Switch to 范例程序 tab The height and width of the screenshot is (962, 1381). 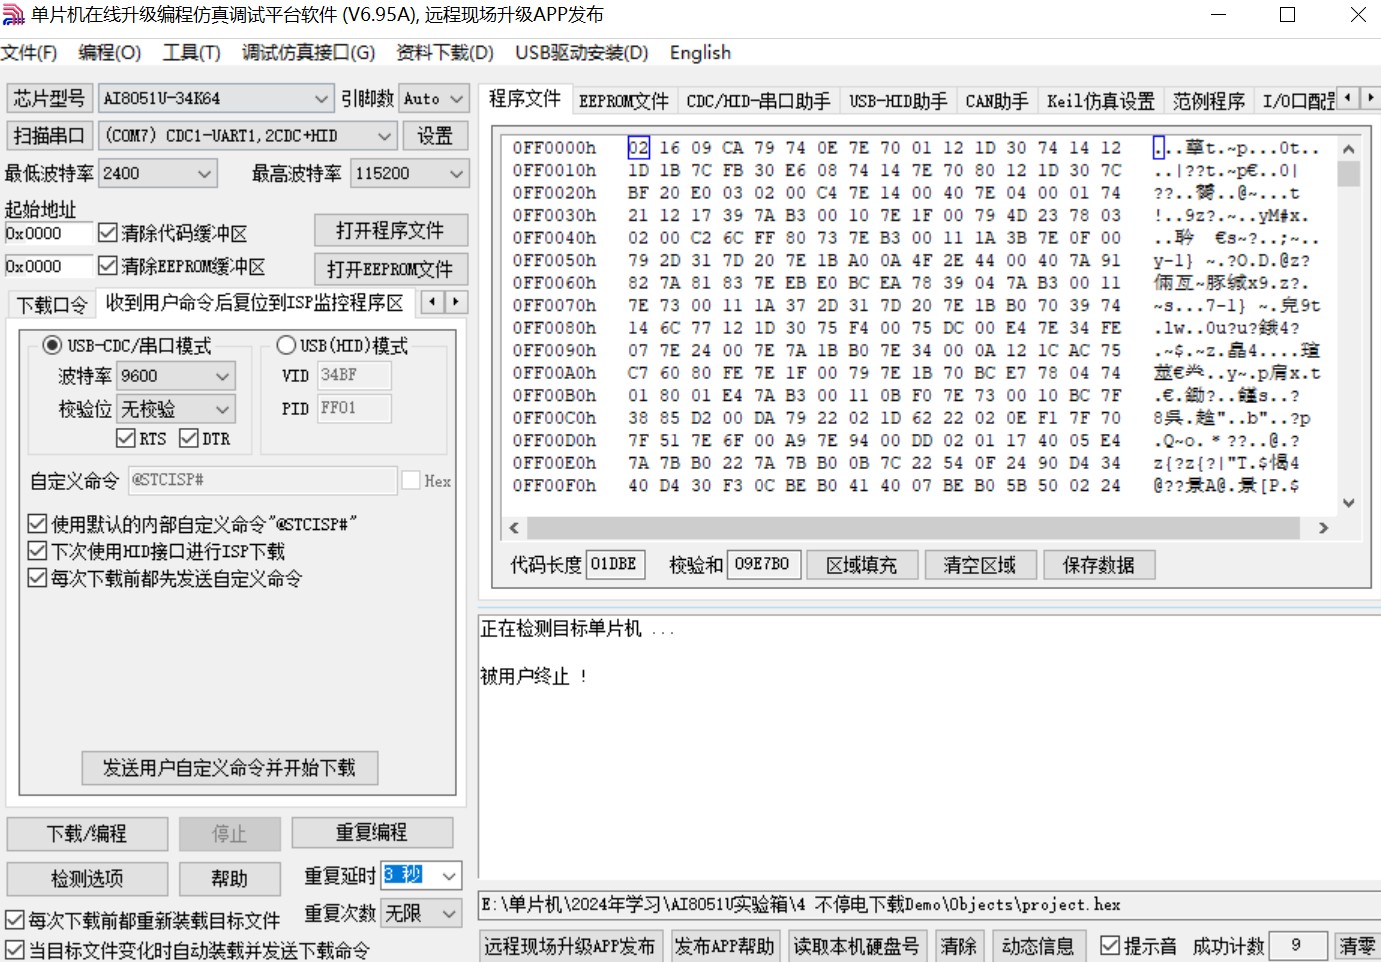[1208, 101]
